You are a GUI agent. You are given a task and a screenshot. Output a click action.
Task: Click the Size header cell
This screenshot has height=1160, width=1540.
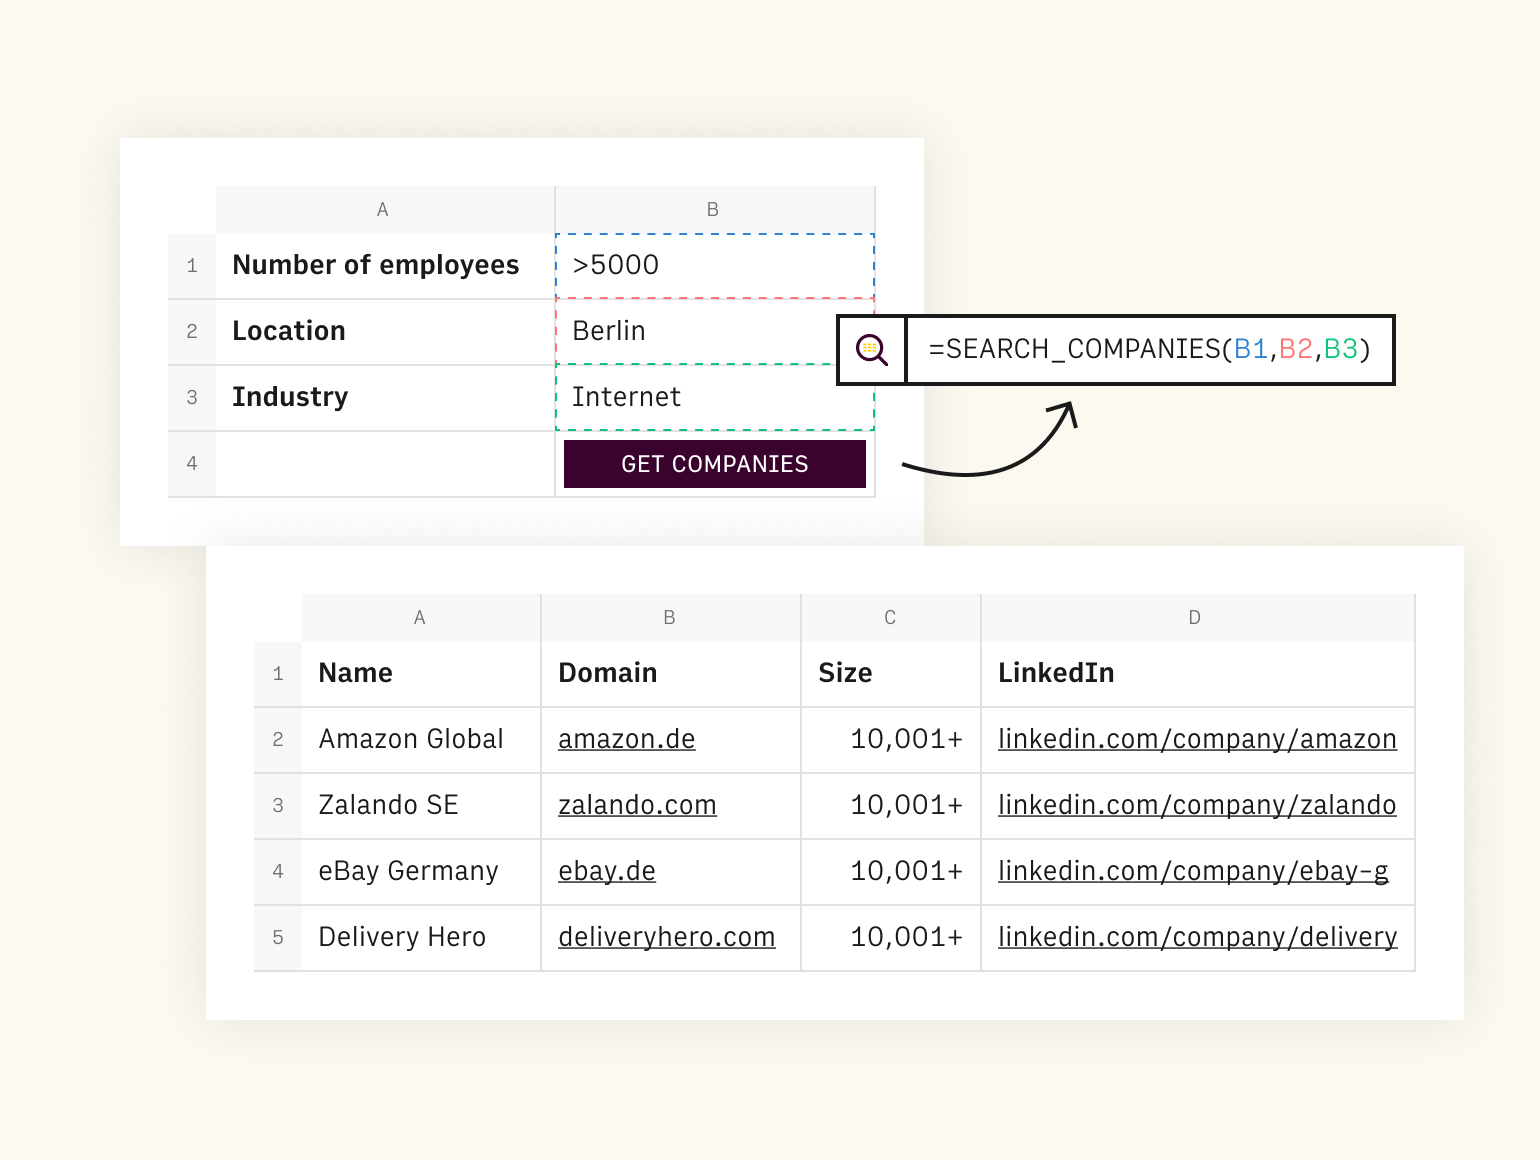[891, 674]
